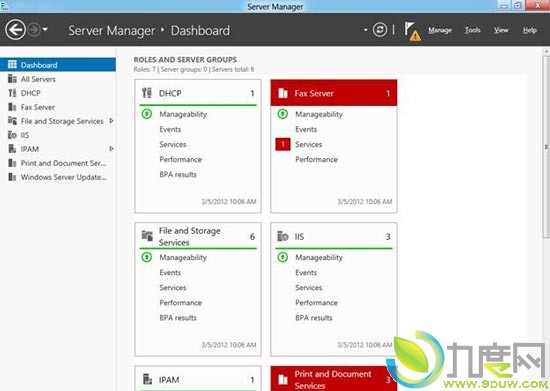Click the forward navigation arrow

(x=34, y=30)
